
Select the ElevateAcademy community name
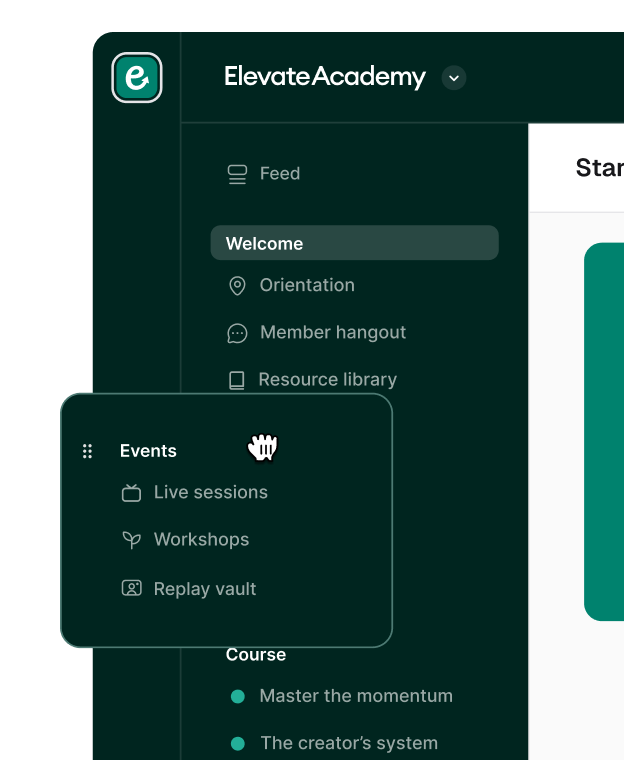tap(325, 77)
